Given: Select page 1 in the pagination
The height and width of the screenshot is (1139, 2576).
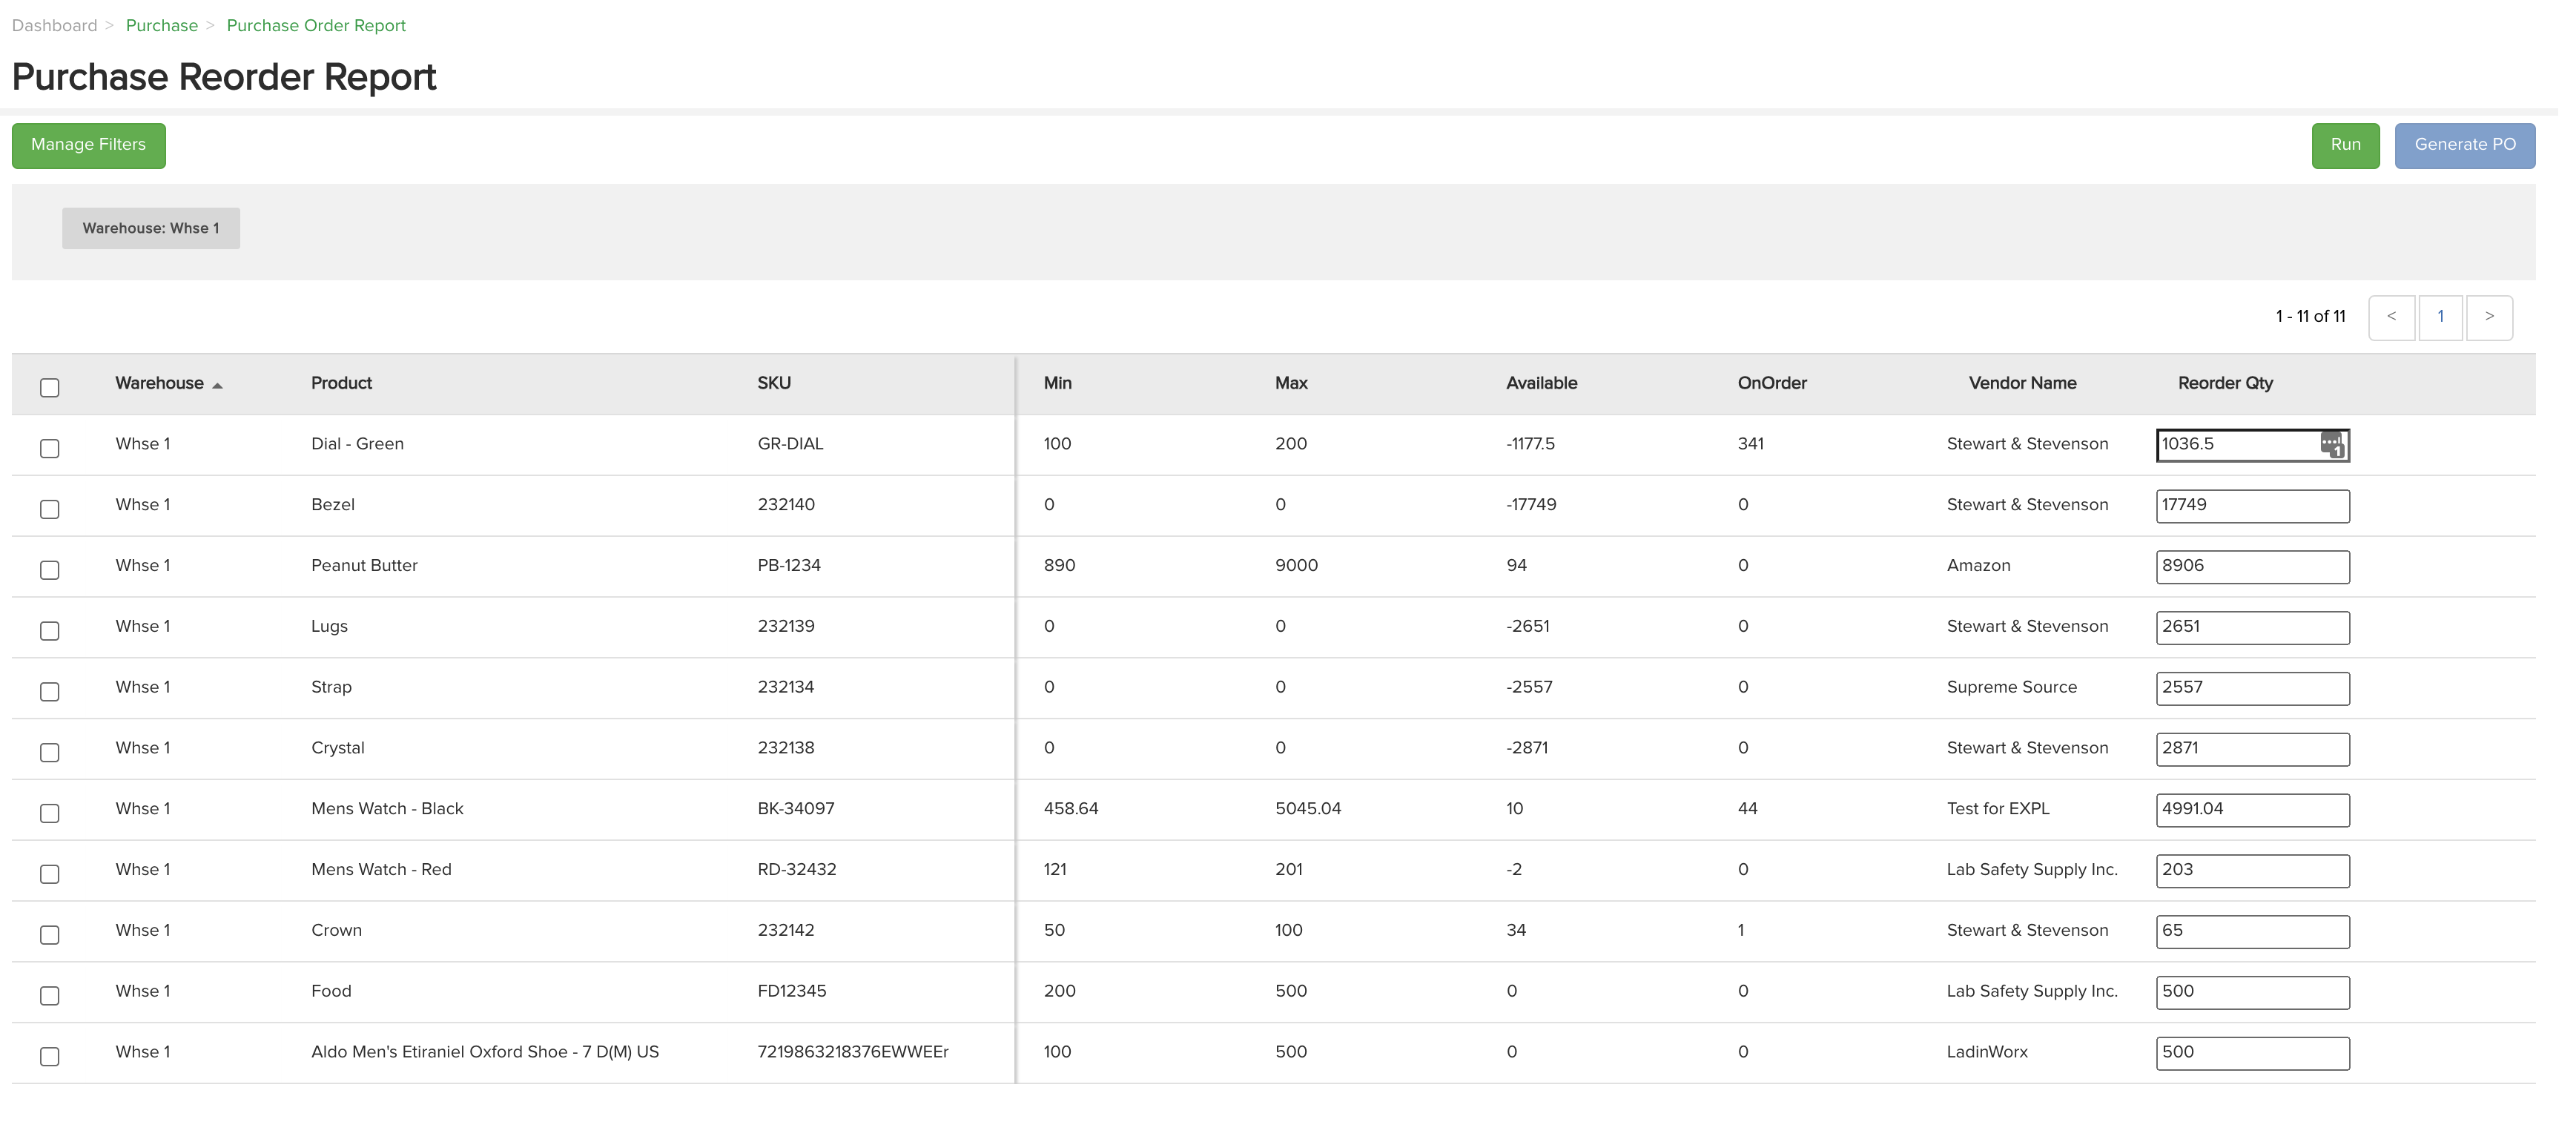Looking at the screenshot, I should pyautogui.click(x=2440, y=317).
